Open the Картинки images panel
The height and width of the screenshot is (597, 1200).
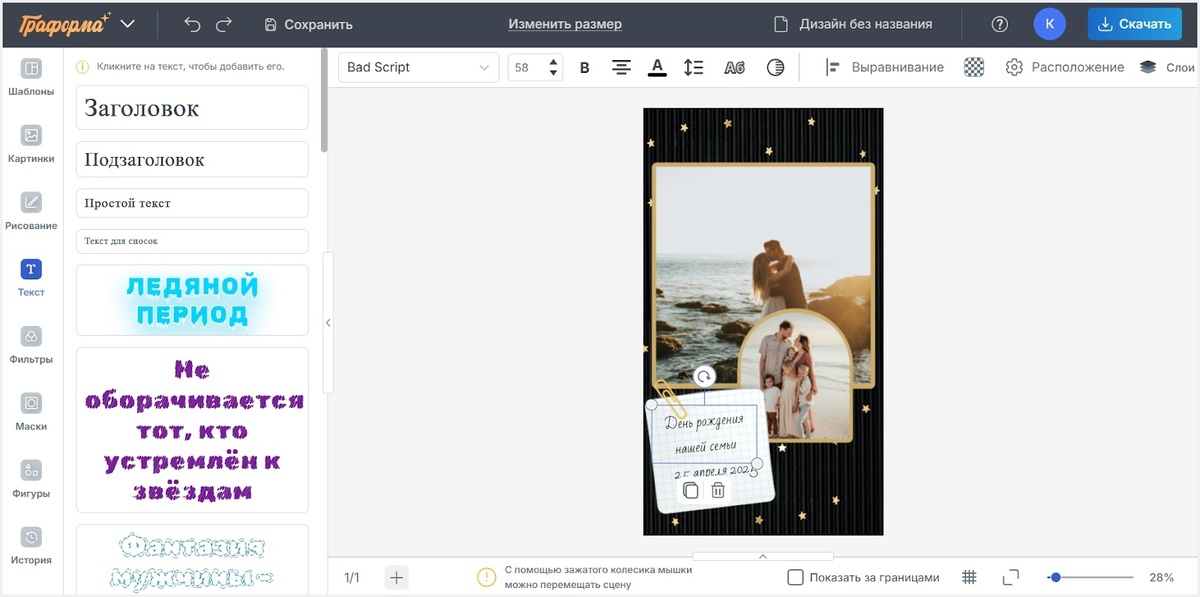(x=31, y=144)
